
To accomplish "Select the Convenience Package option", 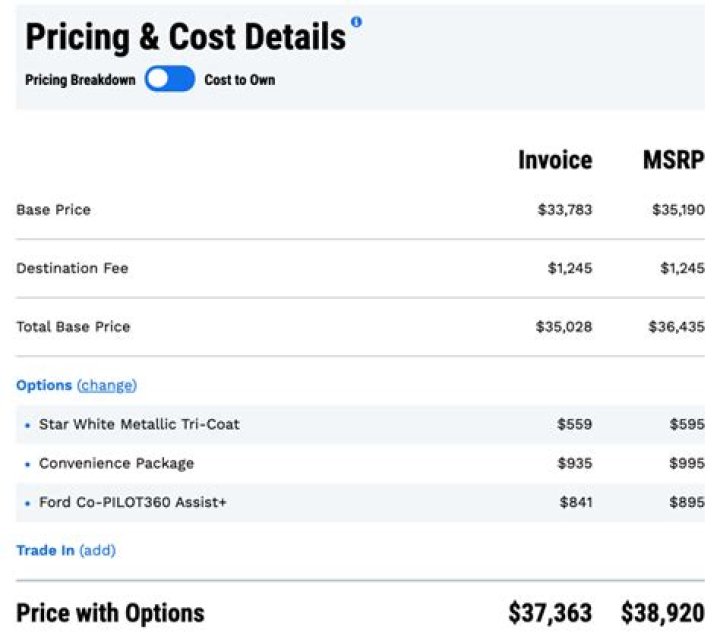I will pos(117,463).
